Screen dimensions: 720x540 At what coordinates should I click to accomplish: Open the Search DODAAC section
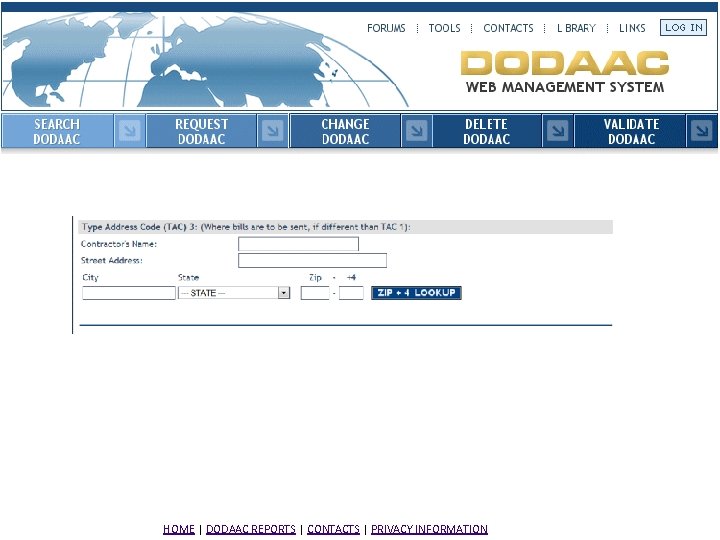pyautogui.click(x=57, y=131)
